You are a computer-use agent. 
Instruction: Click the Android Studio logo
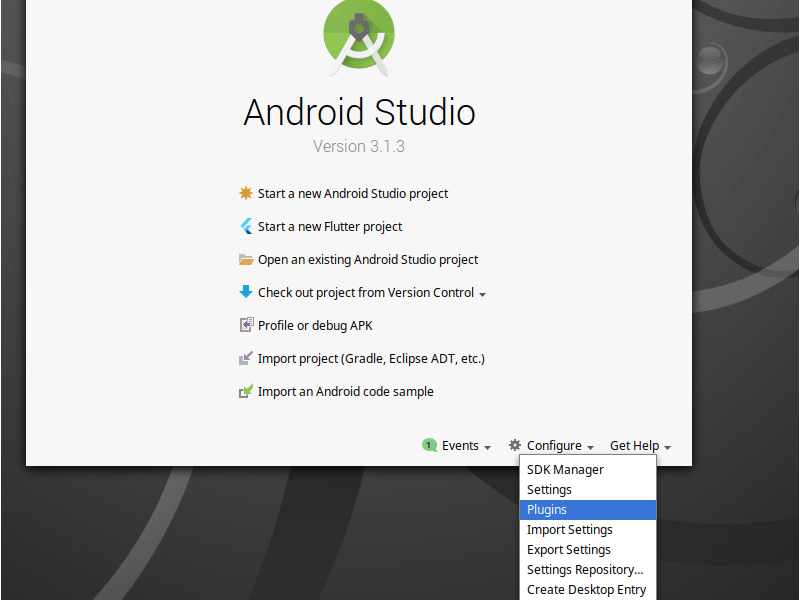pyautogui.click(x=358, y=39)
